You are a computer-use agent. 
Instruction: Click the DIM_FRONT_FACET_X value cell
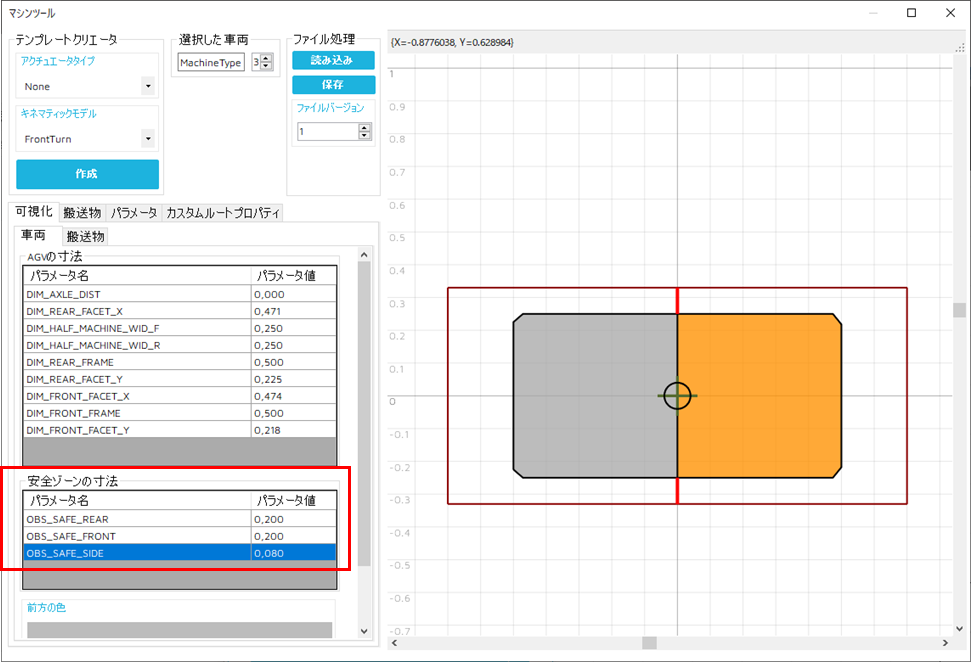[x=294, y=396]
